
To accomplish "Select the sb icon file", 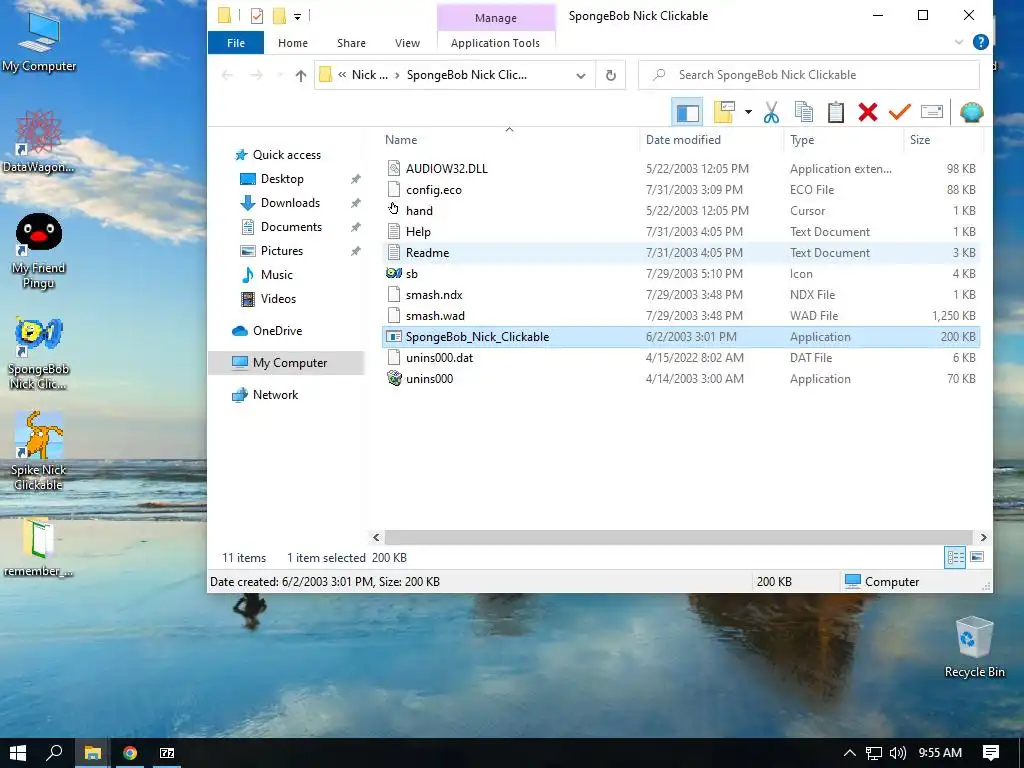I will tap(681, 274).
